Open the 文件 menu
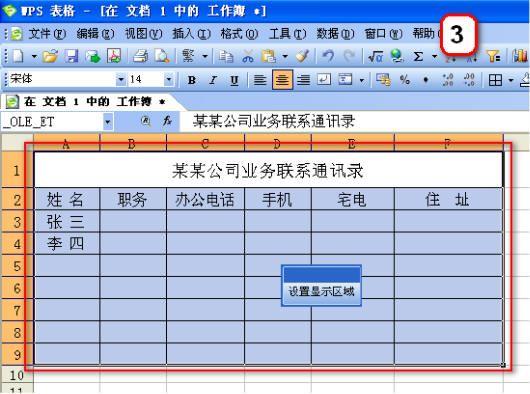The width and height of the screenshot is (530, 394). click(x=47, y=33)
